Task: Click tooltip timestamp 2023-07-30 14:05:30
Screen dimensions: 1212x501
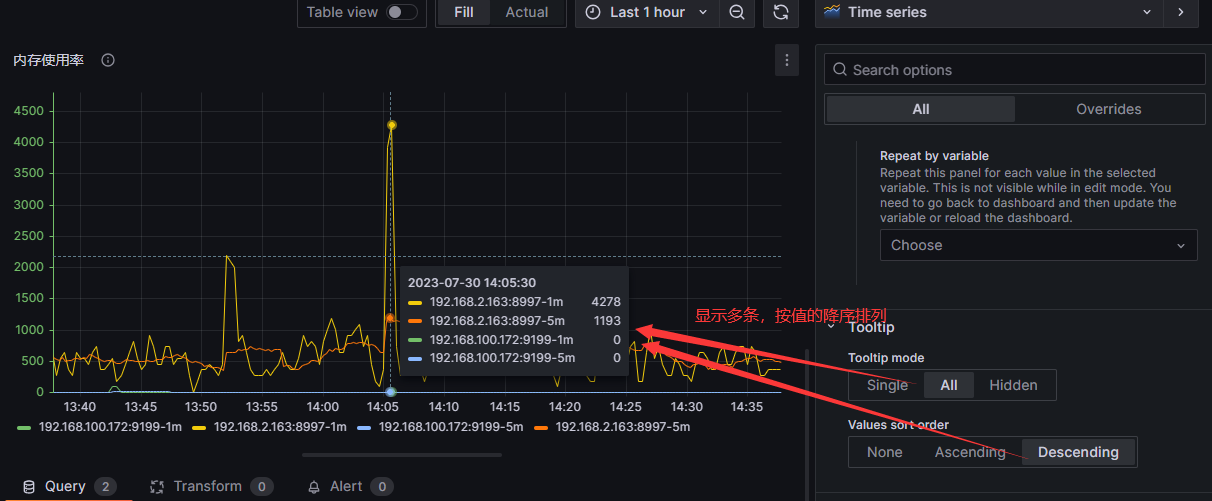Action: tap(472, 283)
